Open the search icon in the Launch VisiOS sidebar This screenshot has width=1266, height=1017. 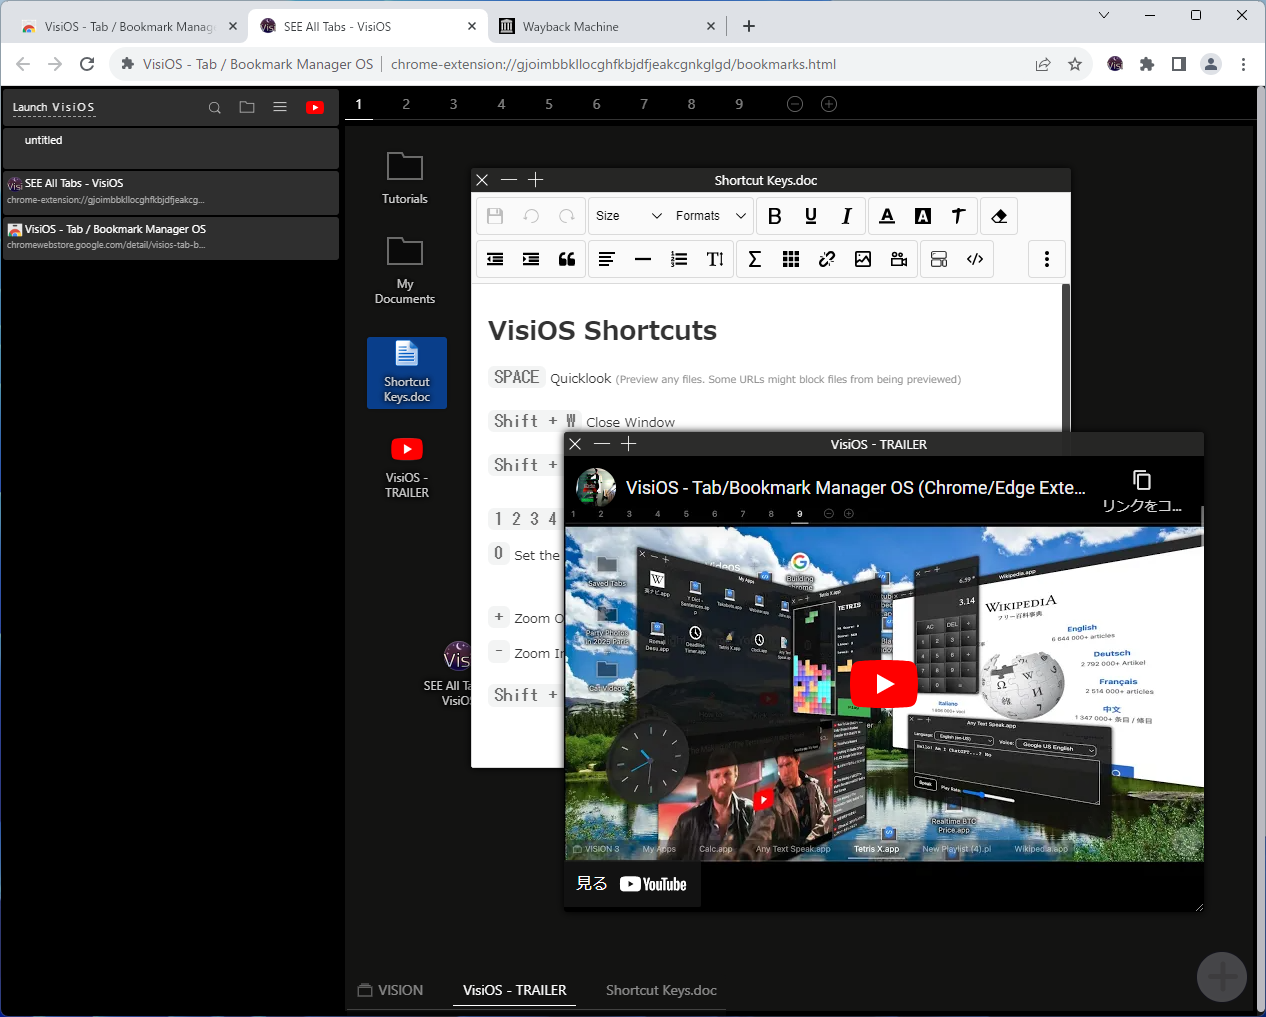pos(214,107)
